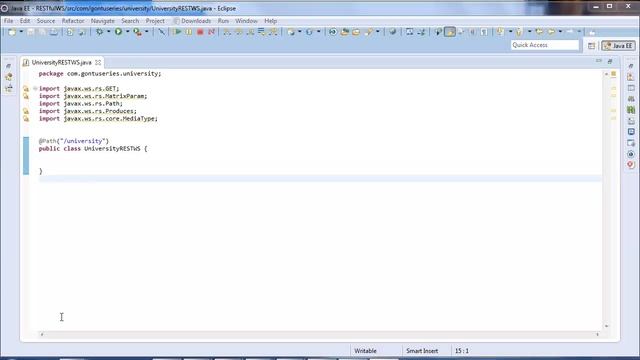640x360 pixels.
Task: Click the New file toolbar icon
Action: 12,32
